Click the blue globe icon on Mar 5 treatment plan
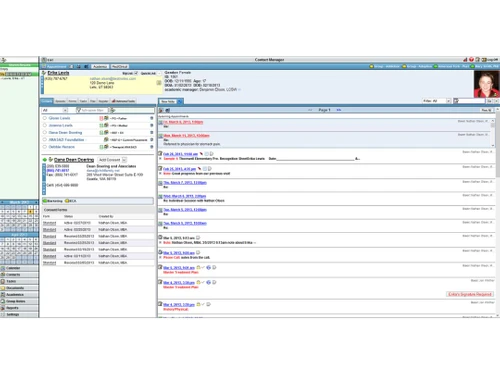 (x=209, y=267)
